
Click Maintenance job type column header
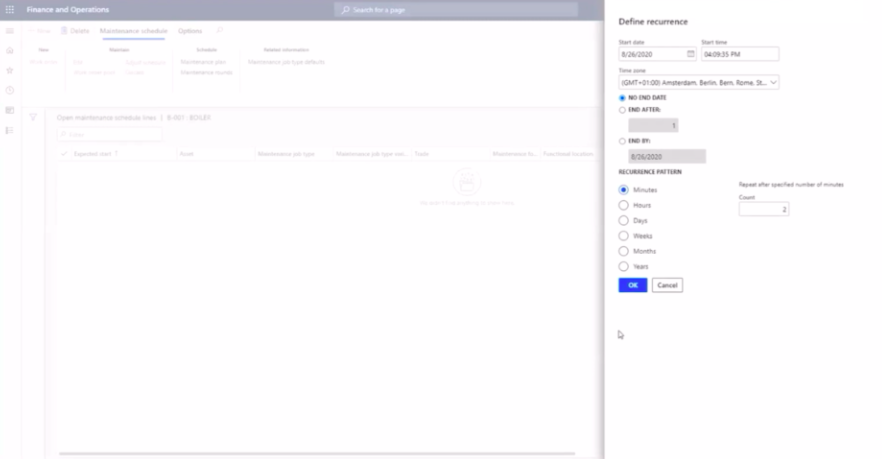pyautogui.click(x=286, y=154)
